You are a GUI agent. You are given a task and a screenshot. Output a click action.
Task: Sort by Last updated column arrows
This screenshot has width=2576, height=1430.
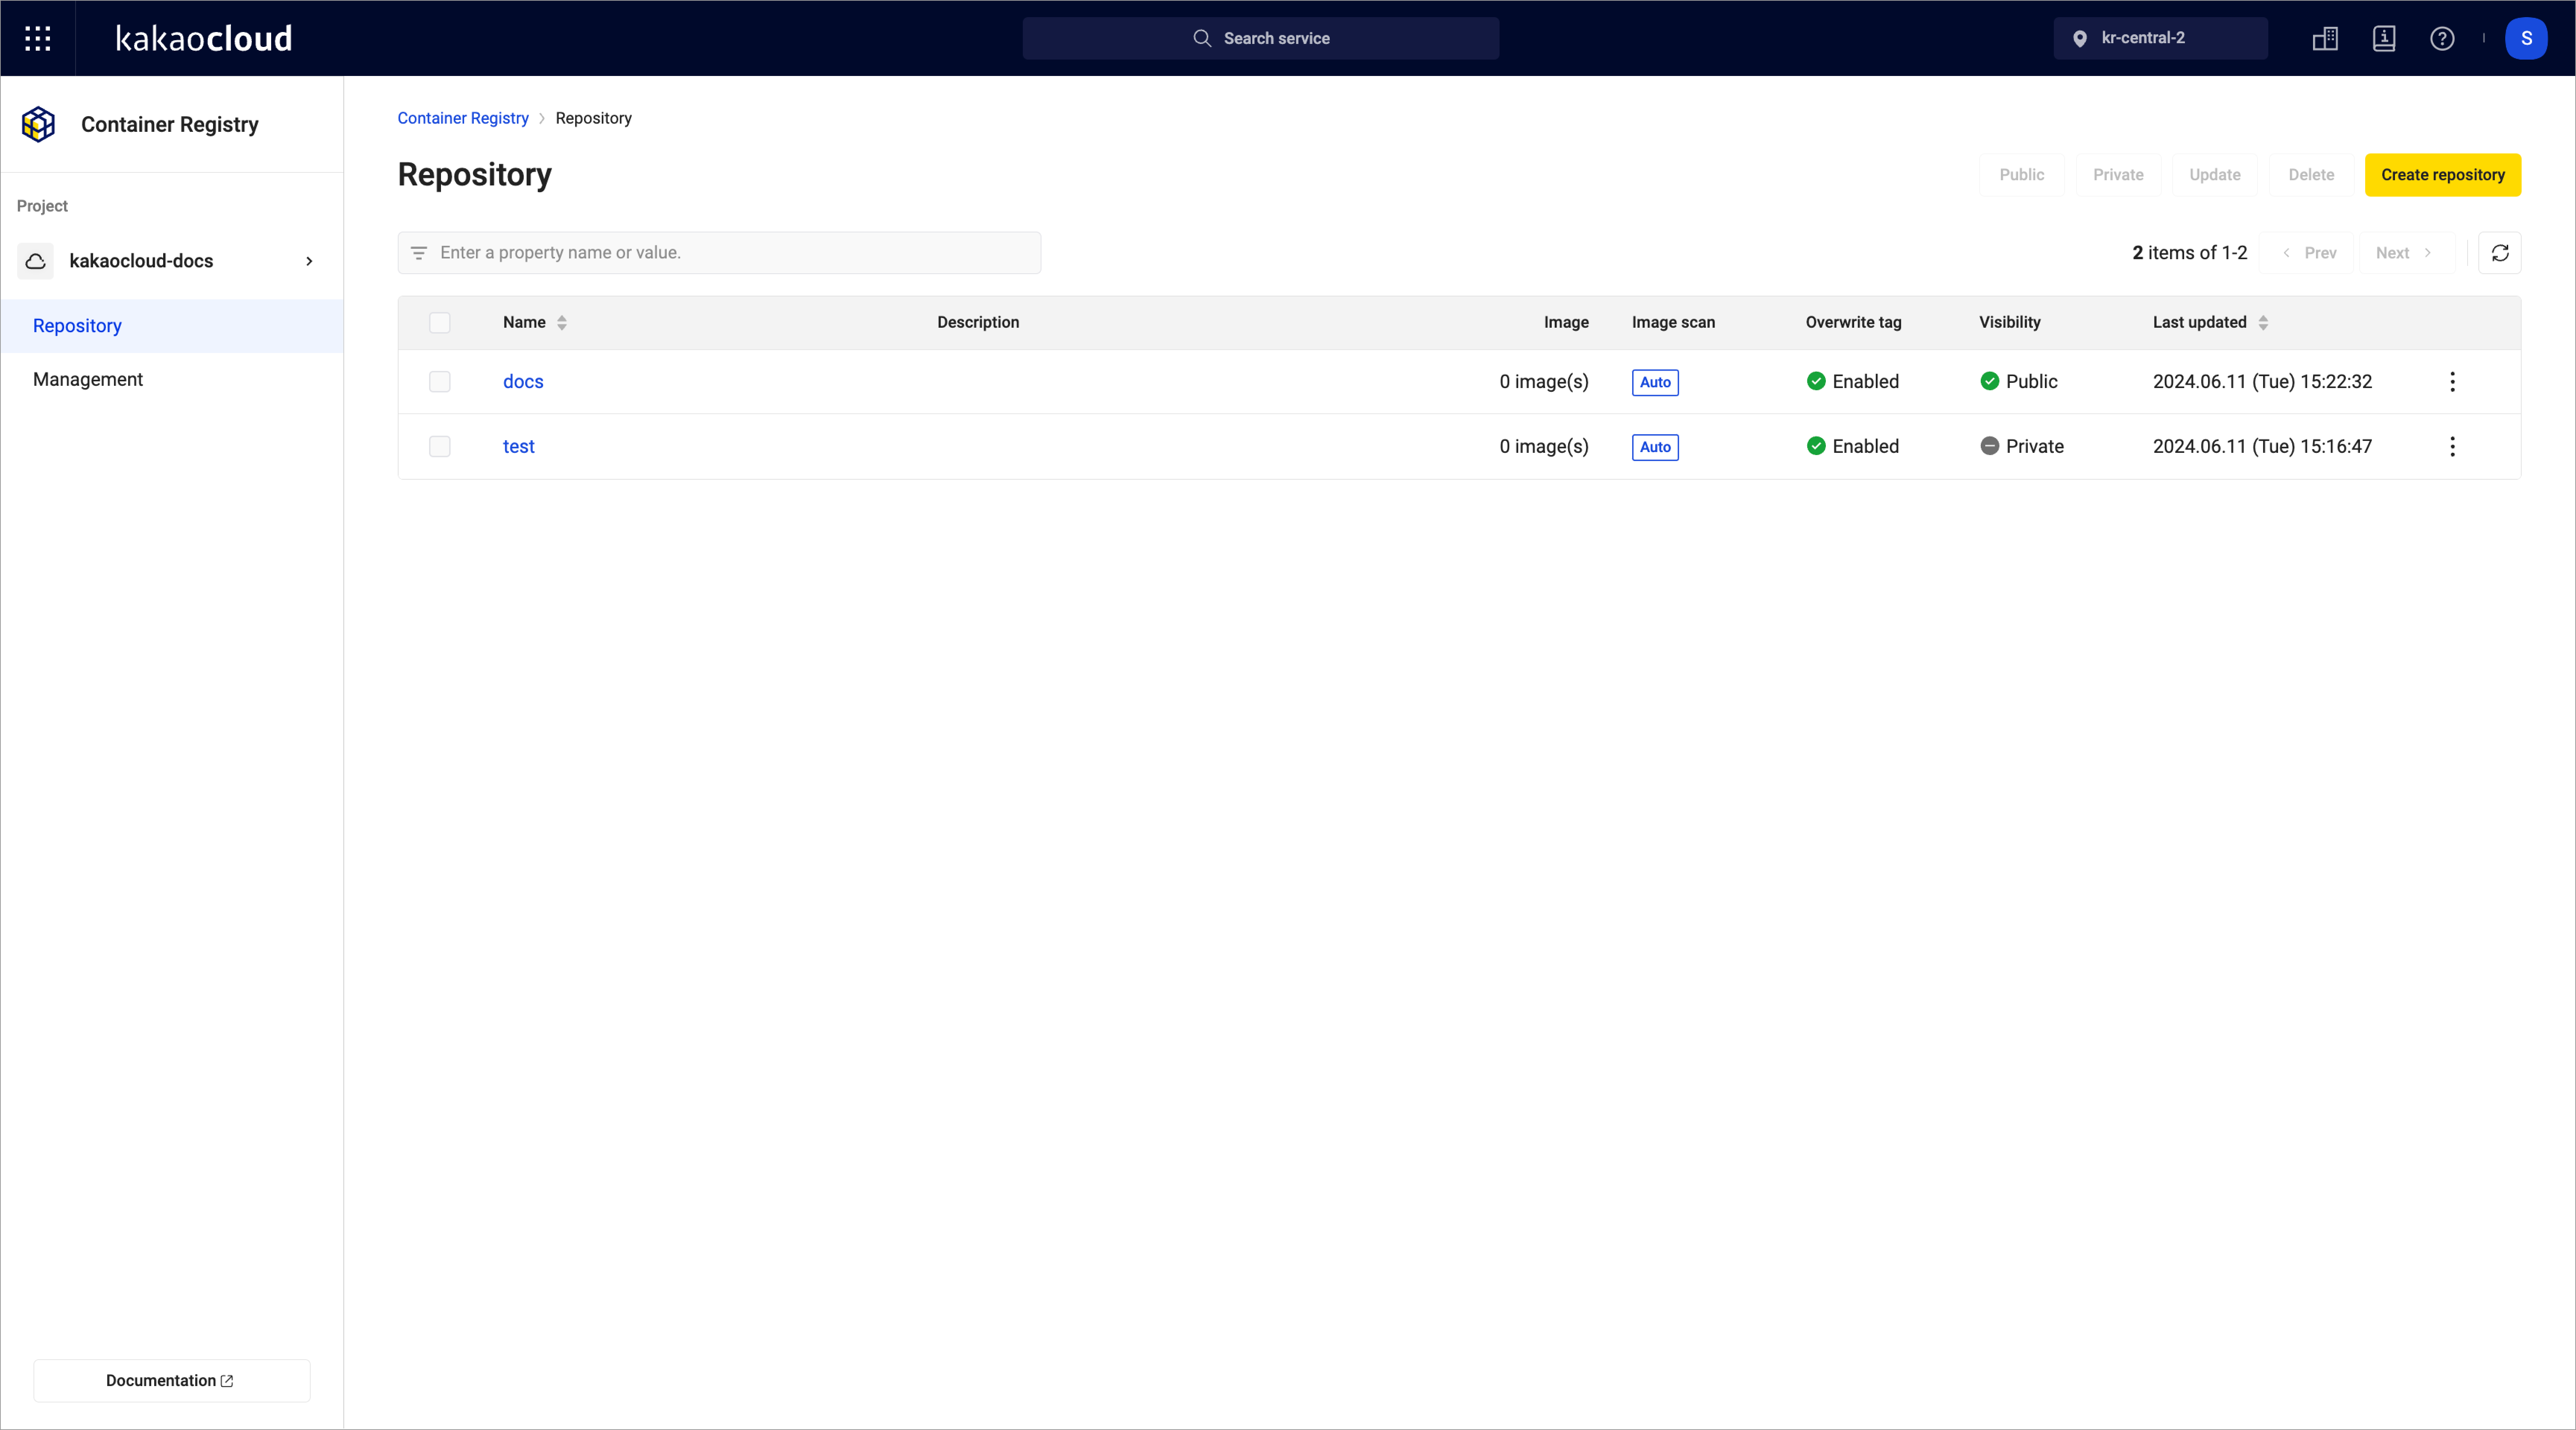[2263, 322]
